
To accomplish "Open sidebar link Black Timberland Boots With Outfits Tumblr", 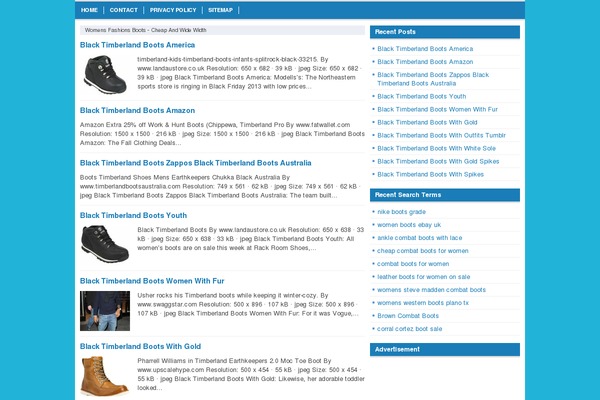I will tap(442, 135).
